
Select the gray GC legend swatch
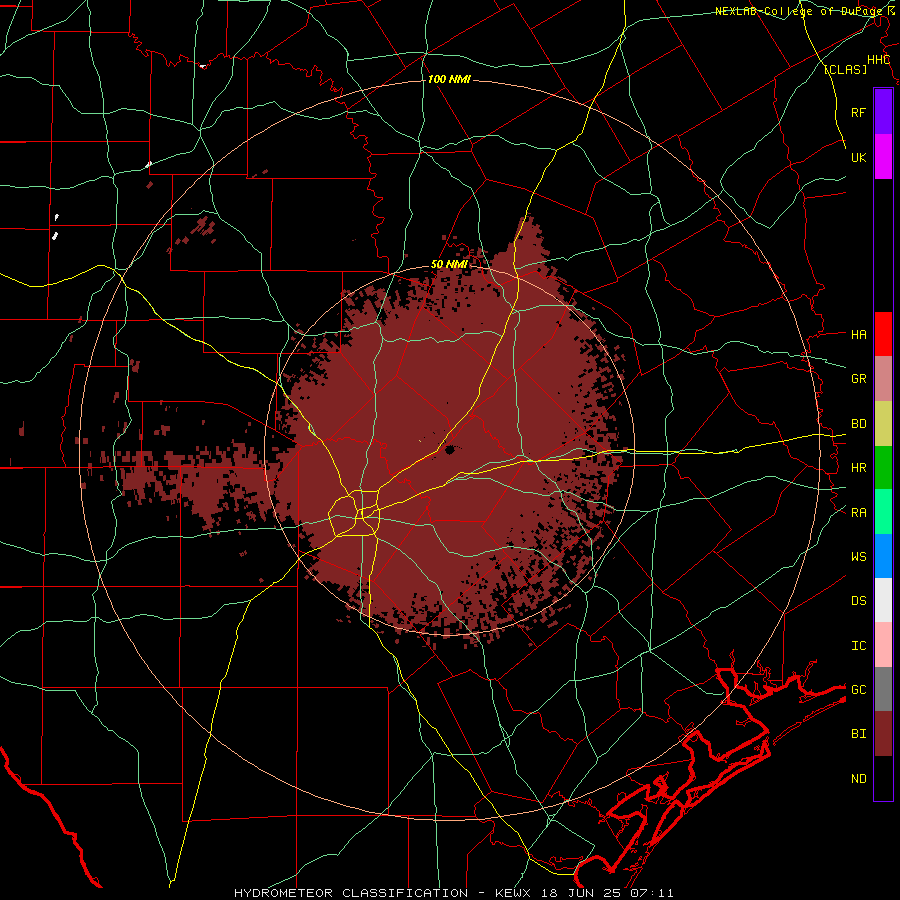click(883, 689)
